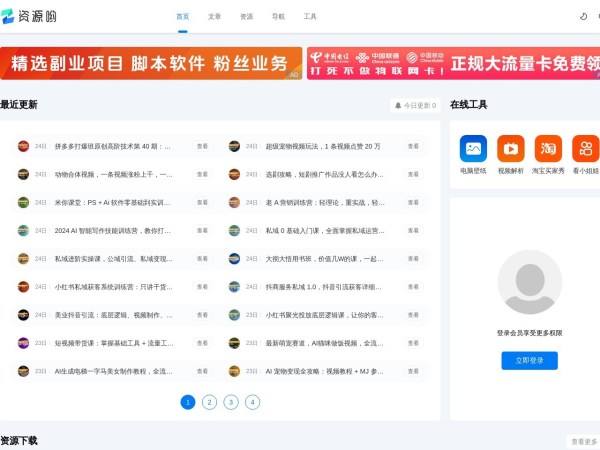
Task: Click the 精选副业项目 orange banner ad
Action: [x=150, y=64]
